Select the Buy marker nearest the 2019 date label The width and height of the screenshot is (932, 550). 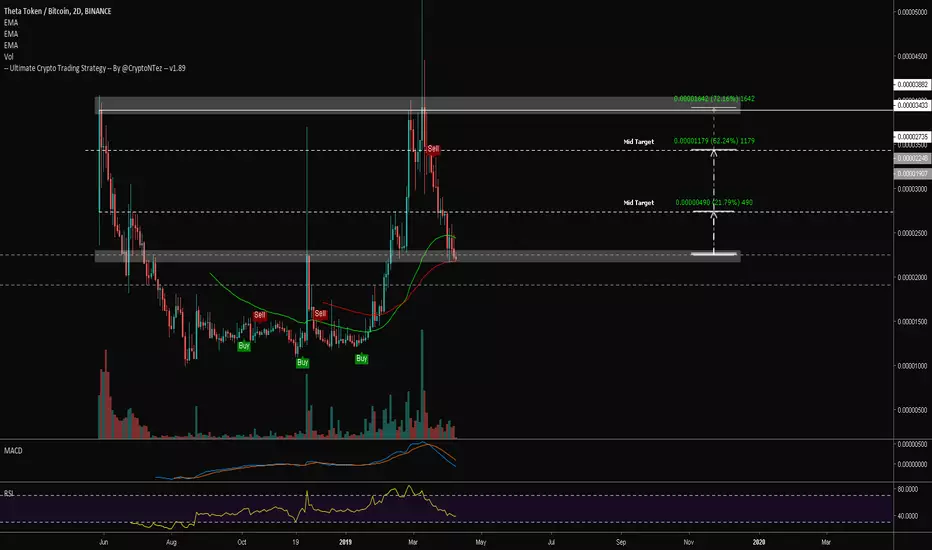(x=361, y=359)
